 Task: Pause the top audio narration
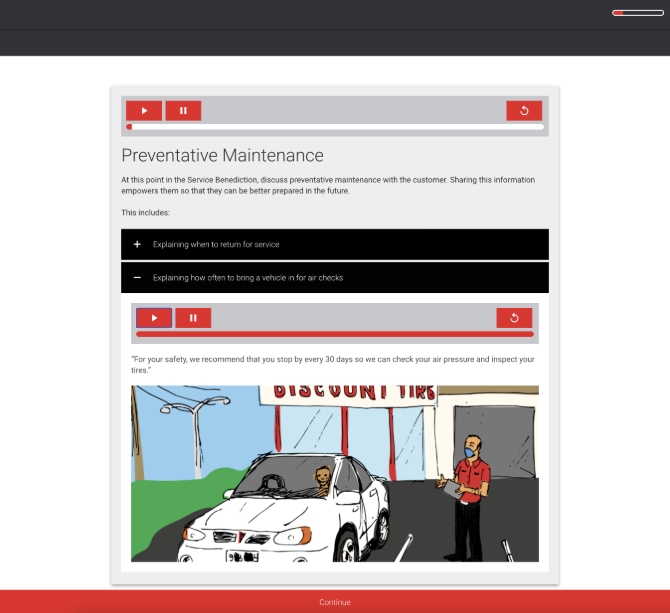point(183,111)
